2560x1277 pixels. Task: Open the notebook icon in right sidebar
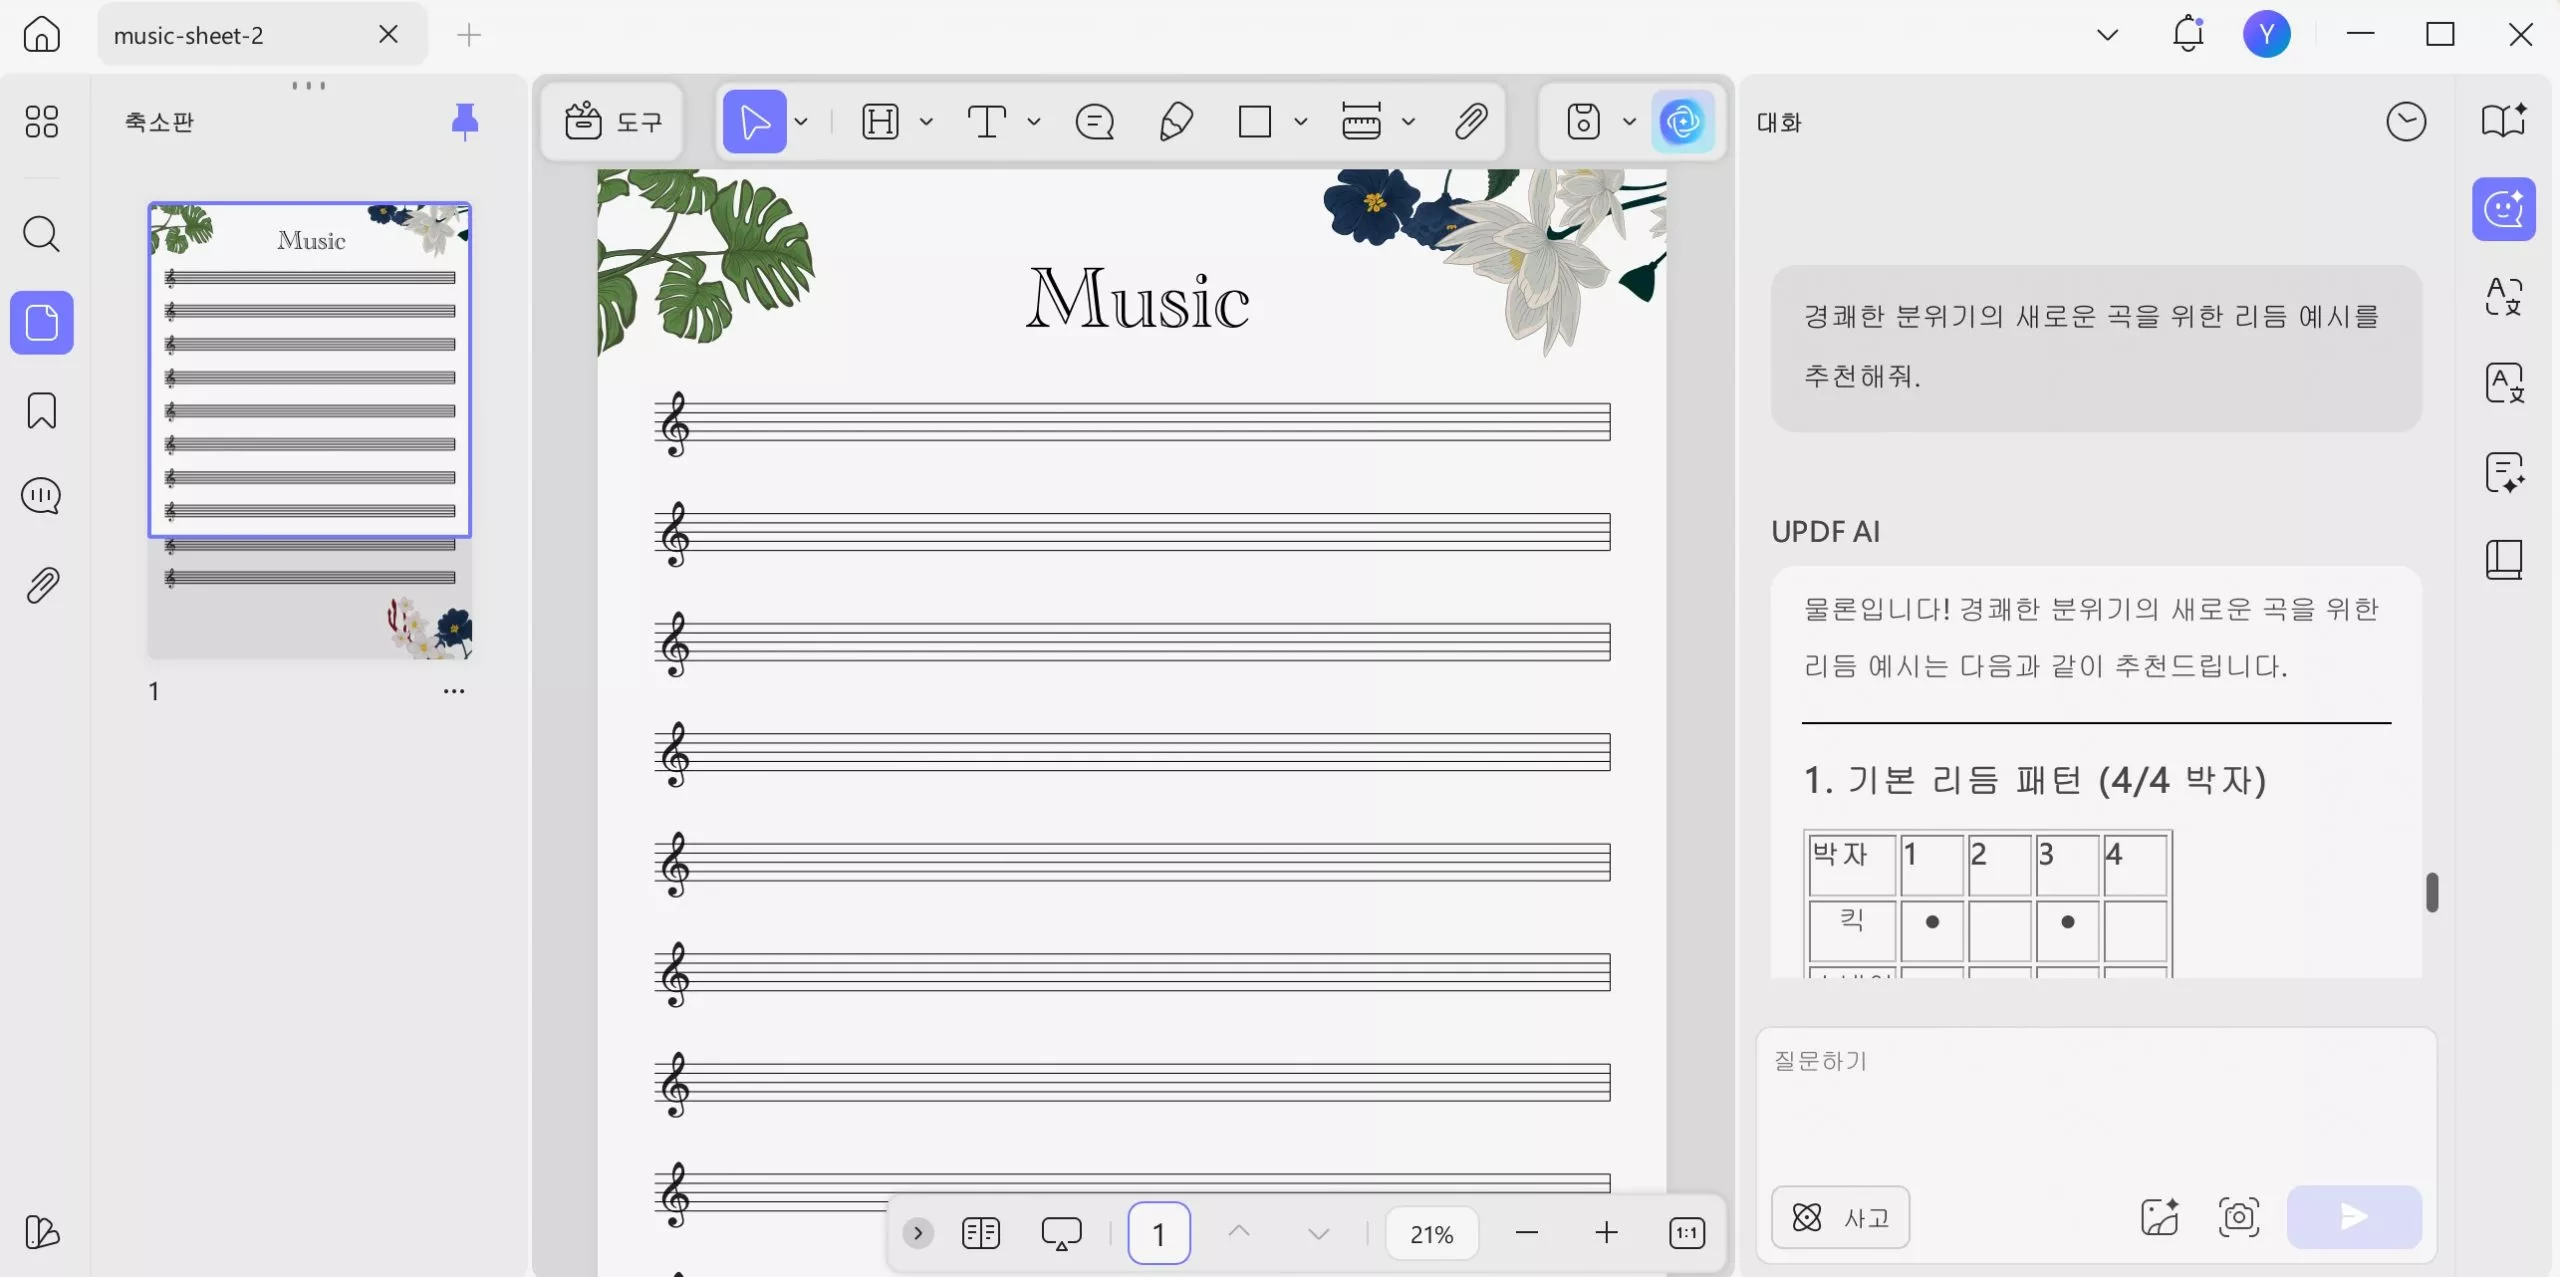click(x=2504, y=559)
